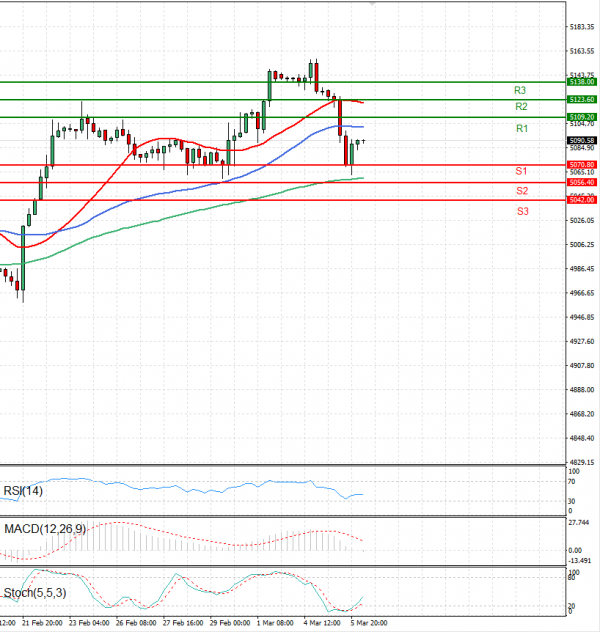
Task: Click the S1 support label
Action: tap(521, 171)
